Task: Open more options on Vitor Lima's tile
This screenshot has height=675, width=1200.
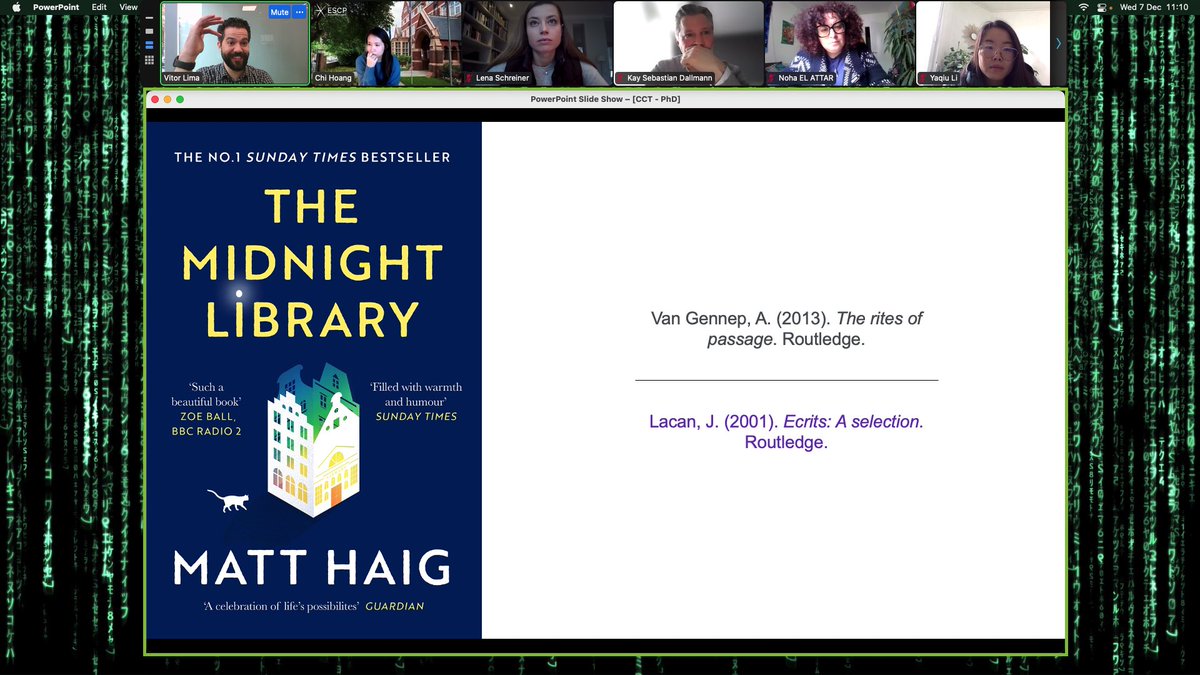Action: [299, 12]
